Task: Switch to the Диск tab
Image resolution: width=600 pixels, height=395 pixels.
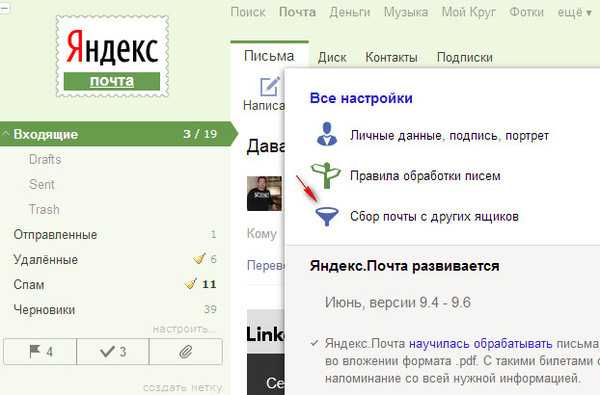Action: coord(332,57)
